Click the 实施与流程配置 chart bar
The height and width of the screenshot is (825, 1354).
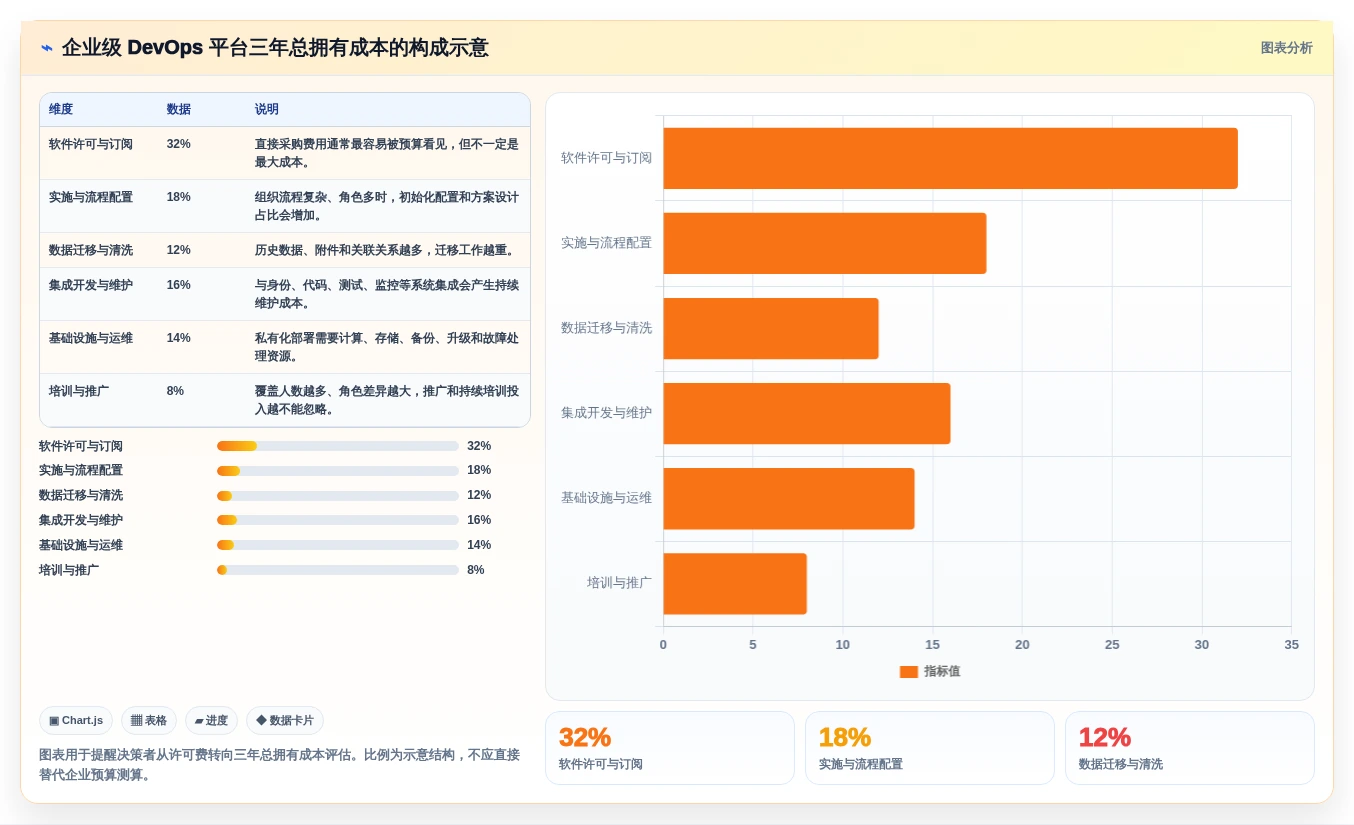pyautogui.click(x=825, y=243)
